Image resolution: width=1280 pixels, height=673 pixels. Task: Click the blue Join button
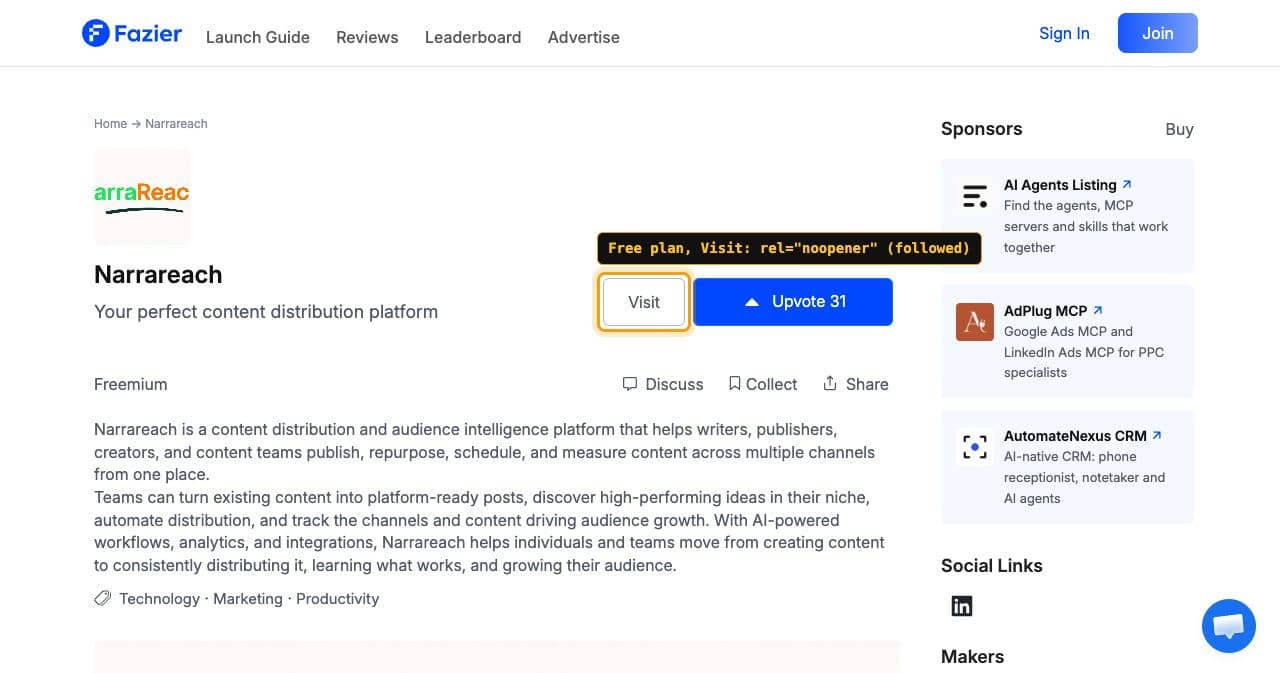pyautogui.click(x=1158, y=33)
